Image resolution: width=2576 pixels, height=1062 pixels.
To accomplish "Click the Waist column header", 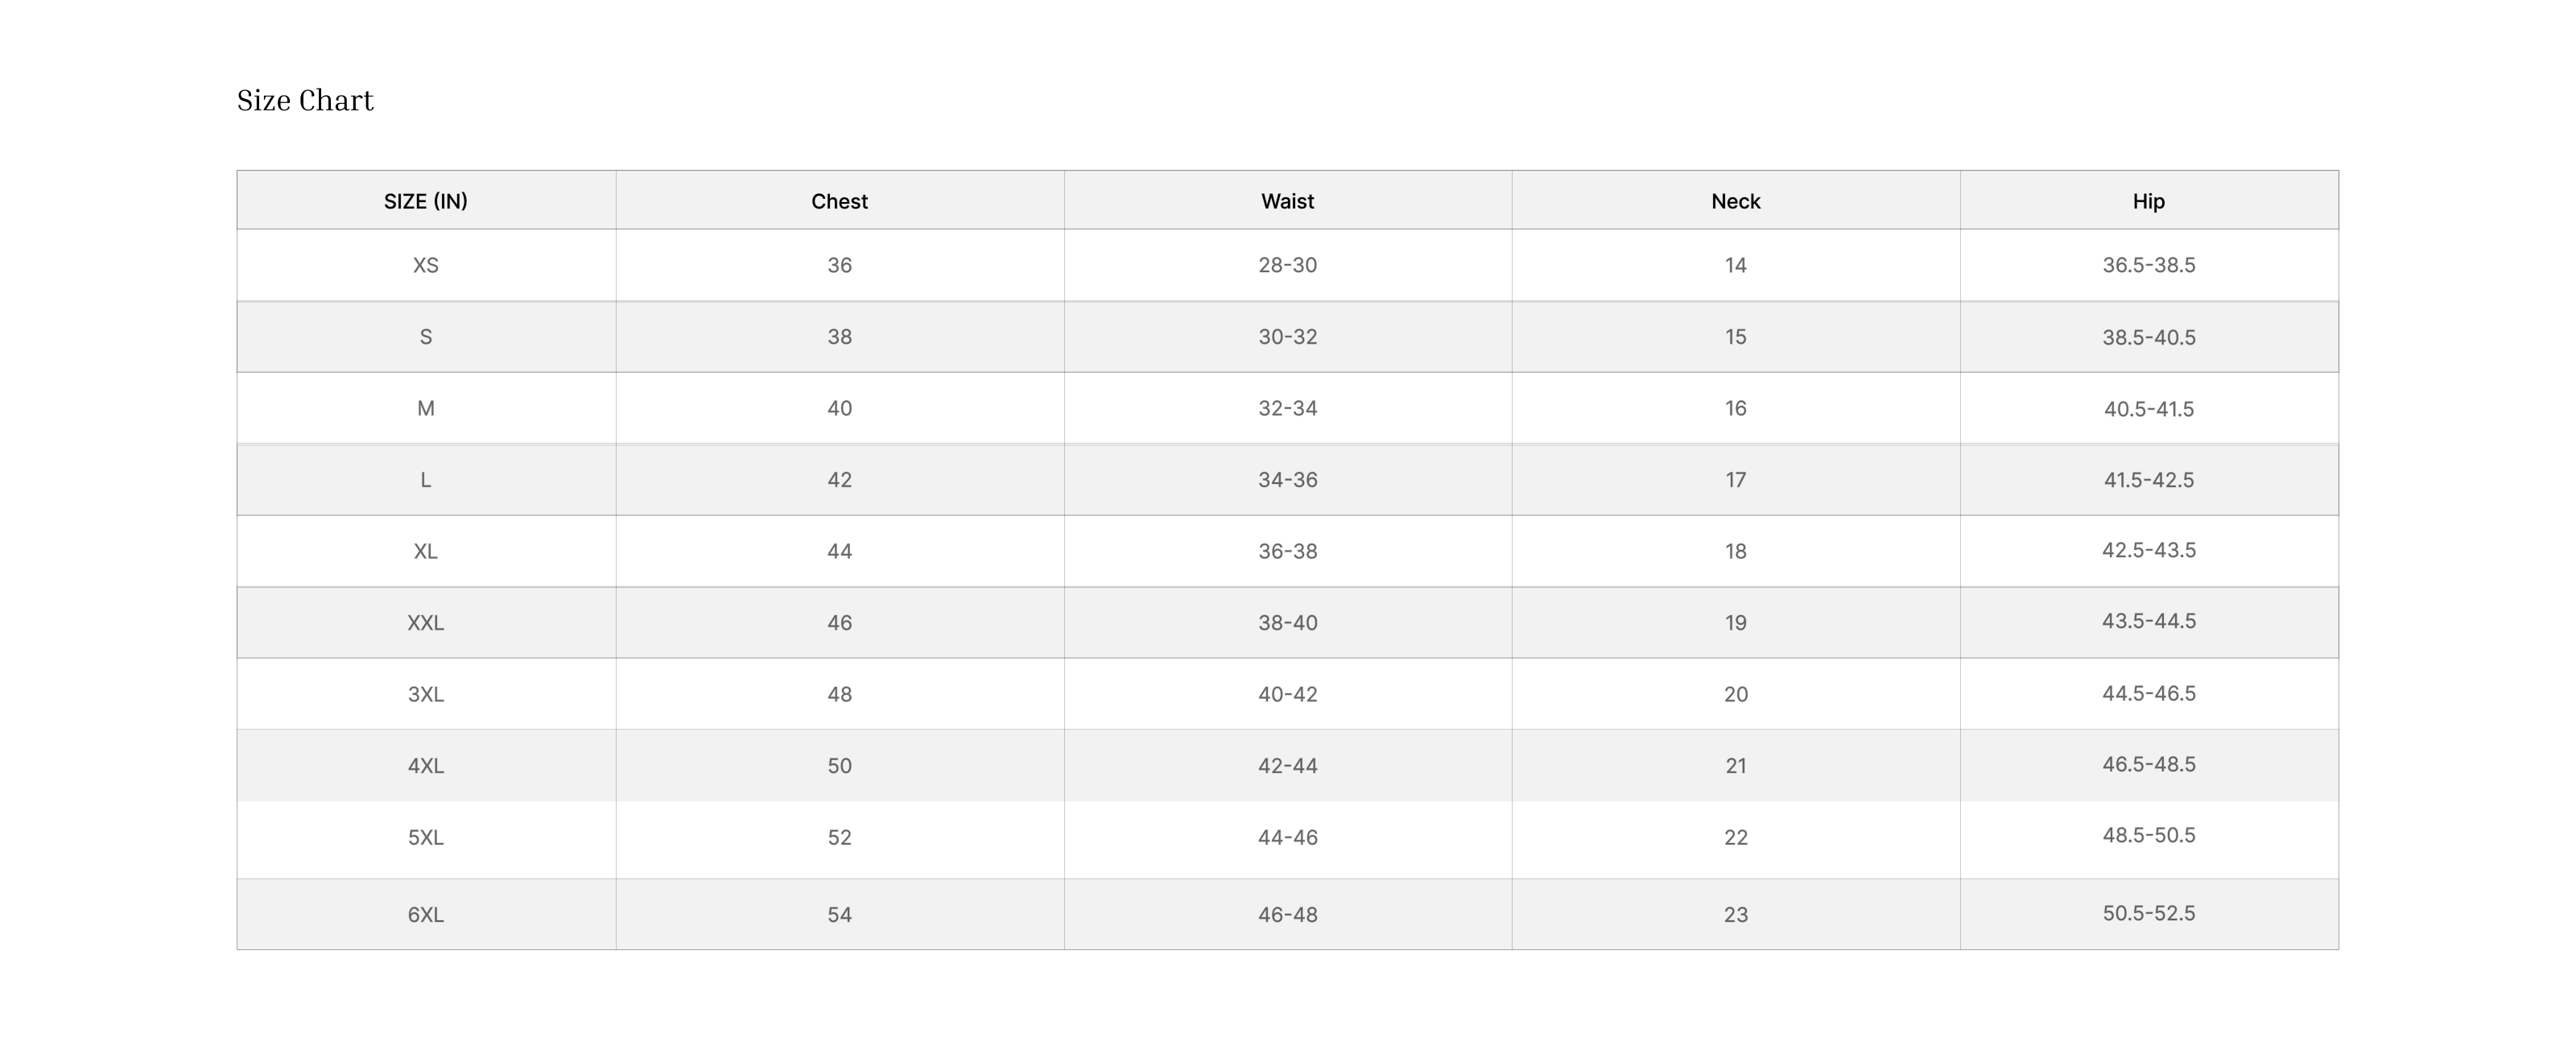I will 1287,201.
